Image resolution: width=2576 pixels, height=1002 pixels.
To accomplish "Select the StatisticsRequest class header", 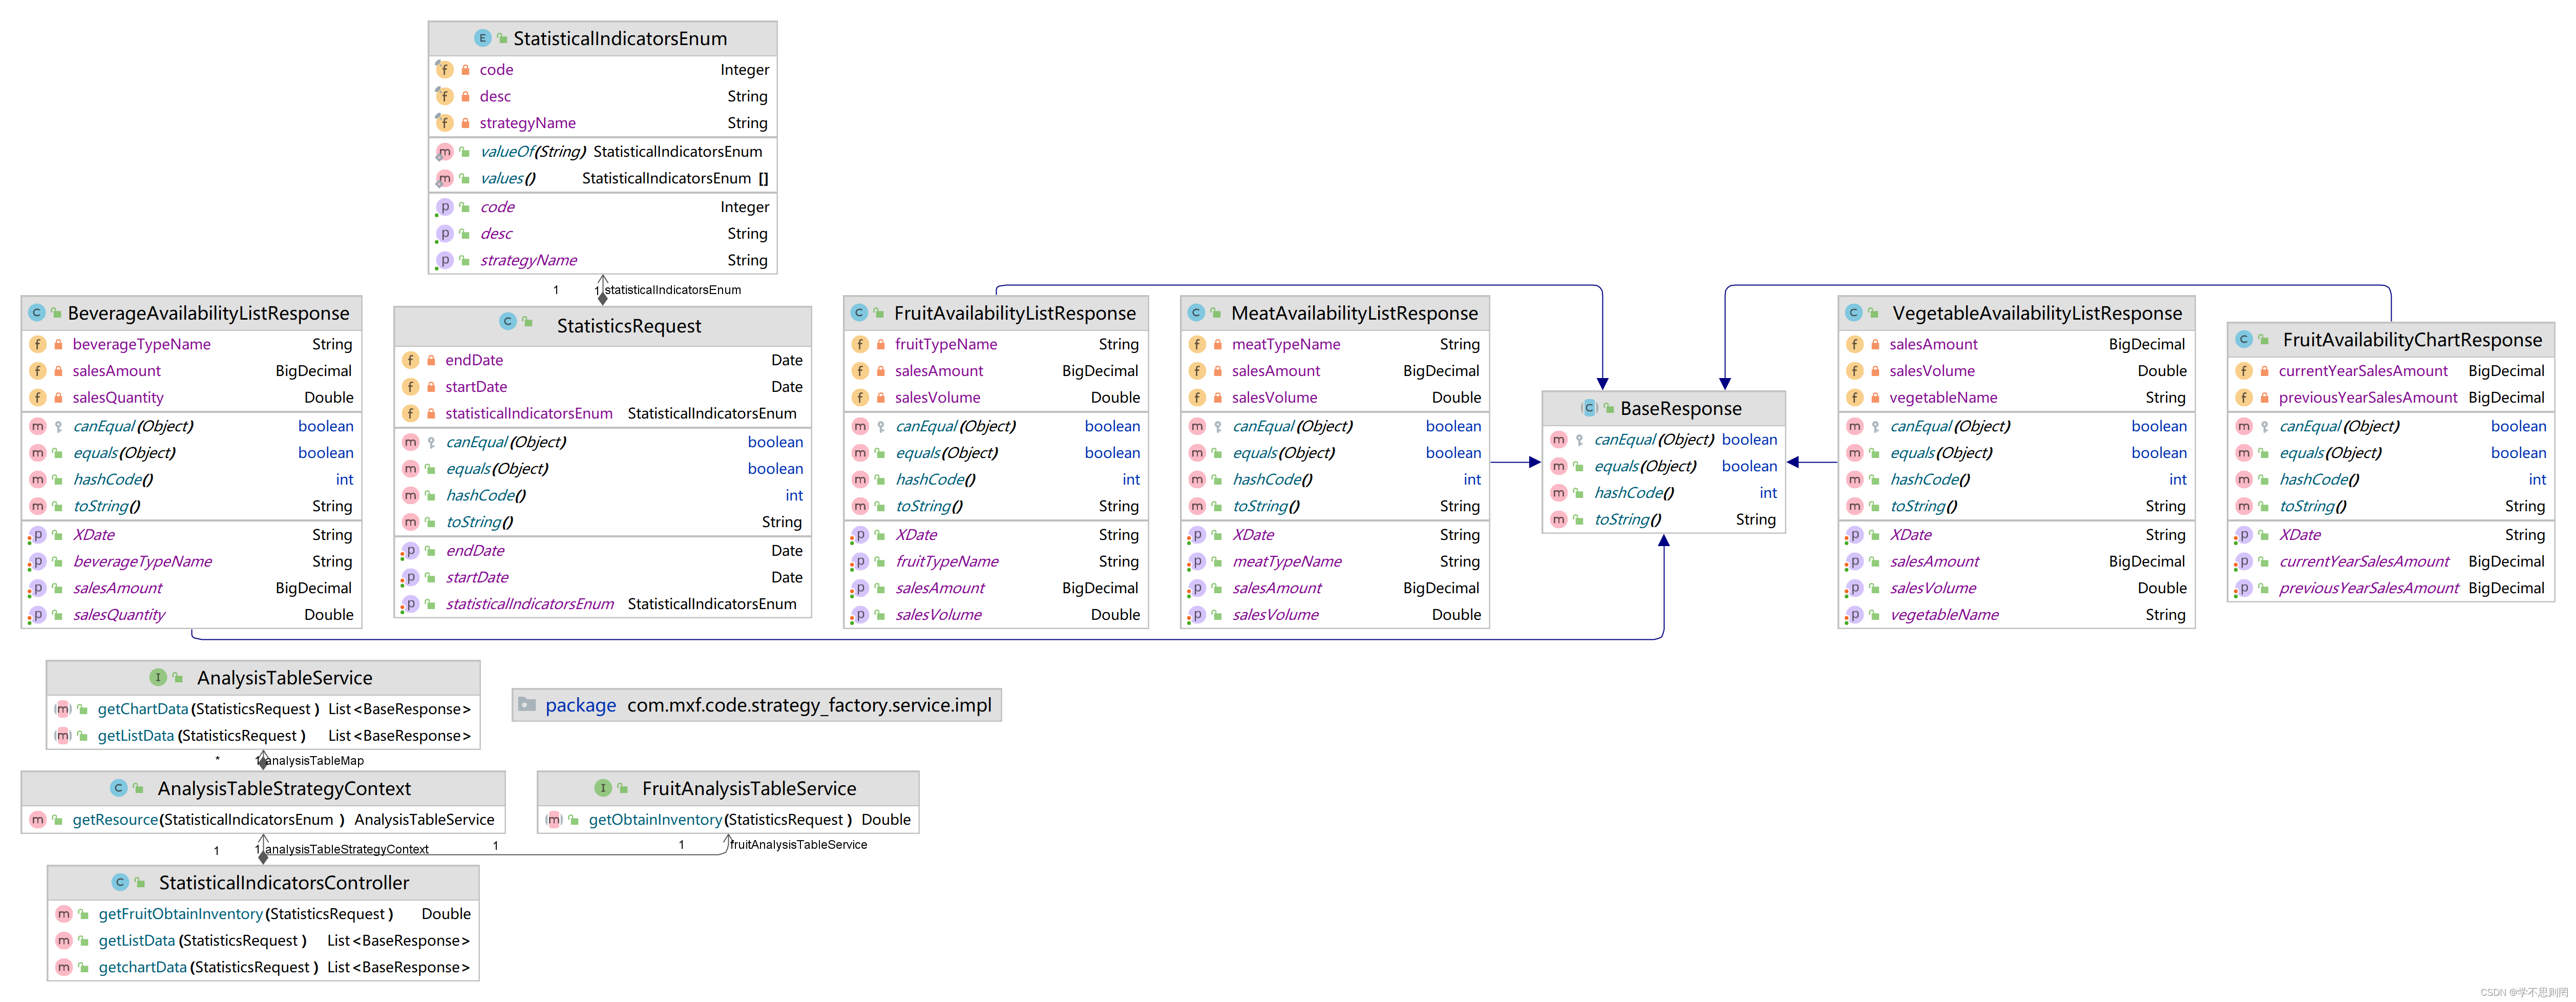I will 603,326.
